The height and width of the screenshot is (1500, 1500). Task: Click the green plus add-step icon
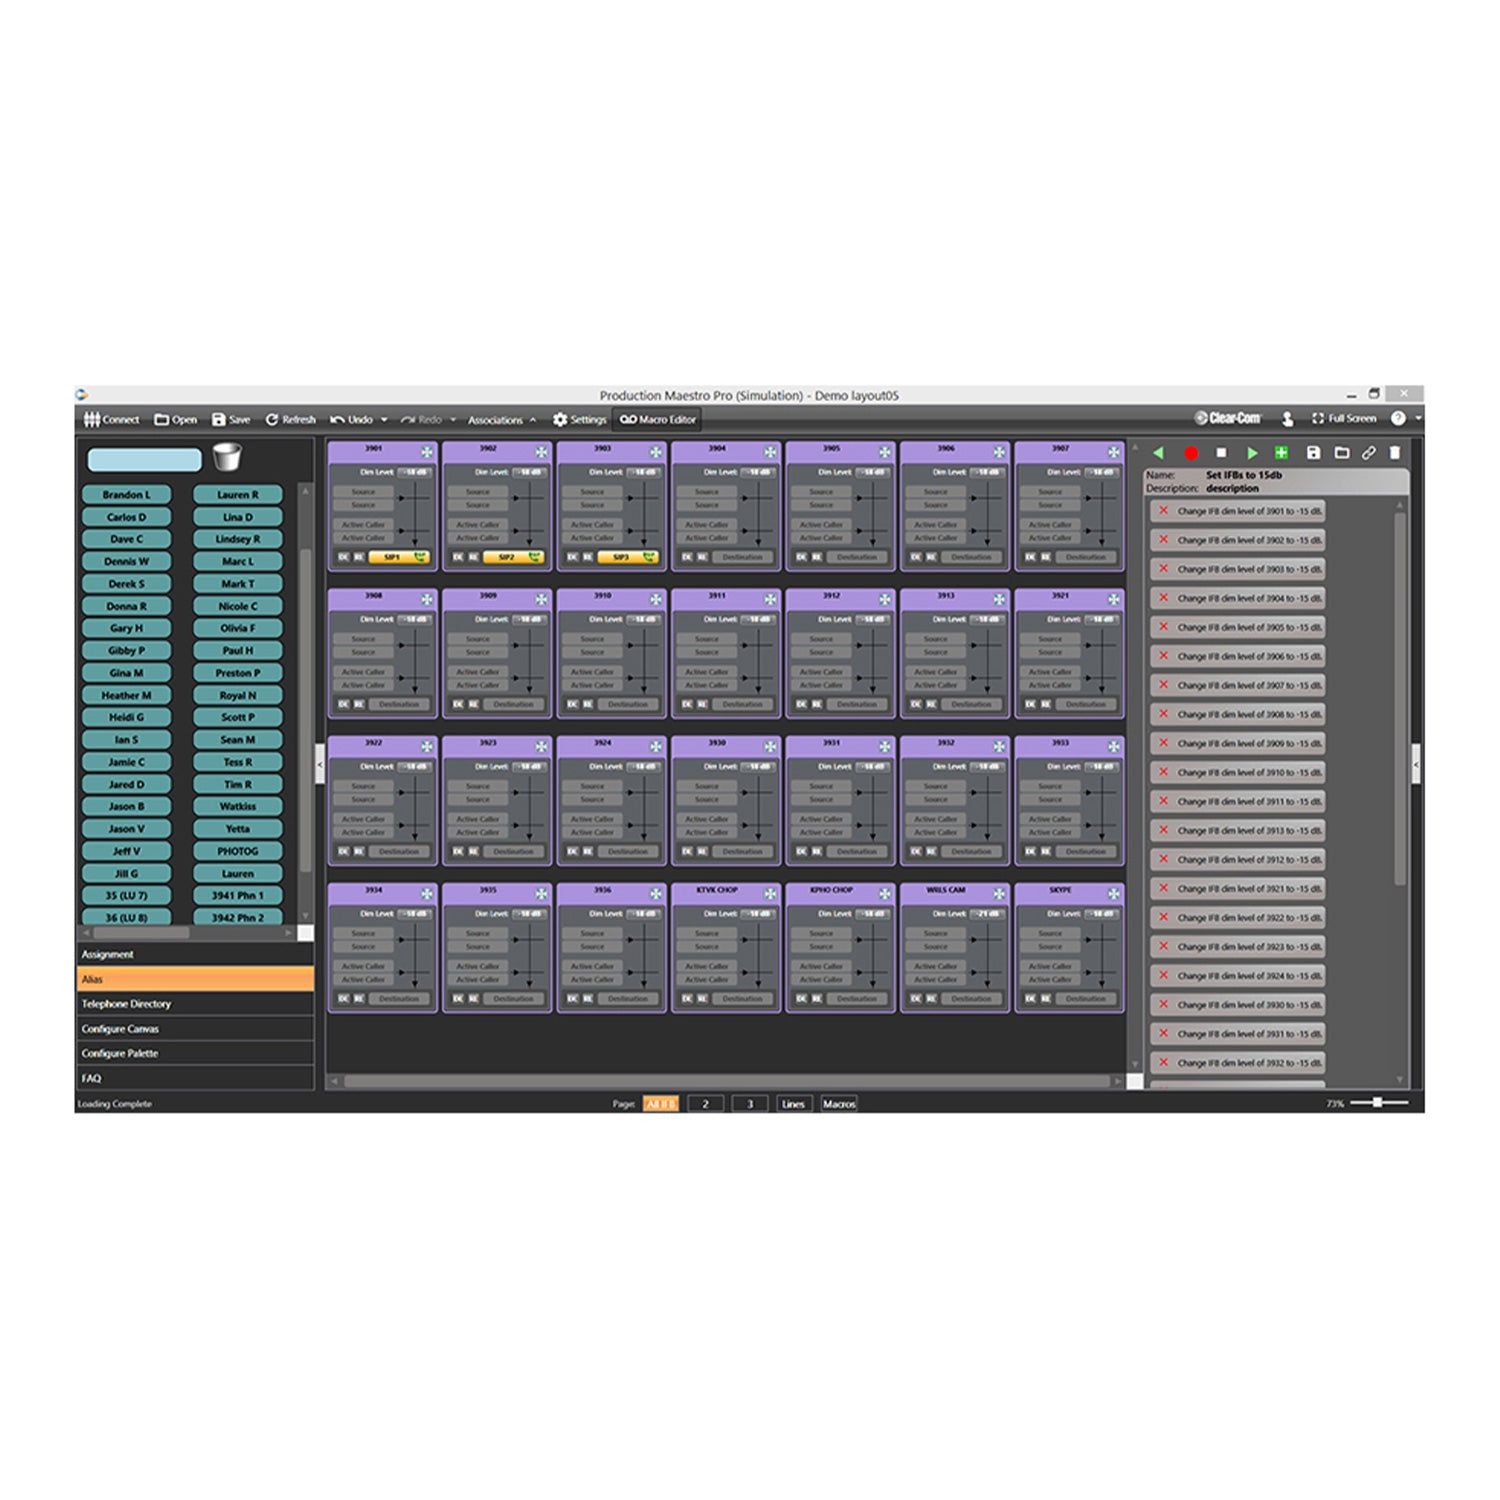point(1281,453)
